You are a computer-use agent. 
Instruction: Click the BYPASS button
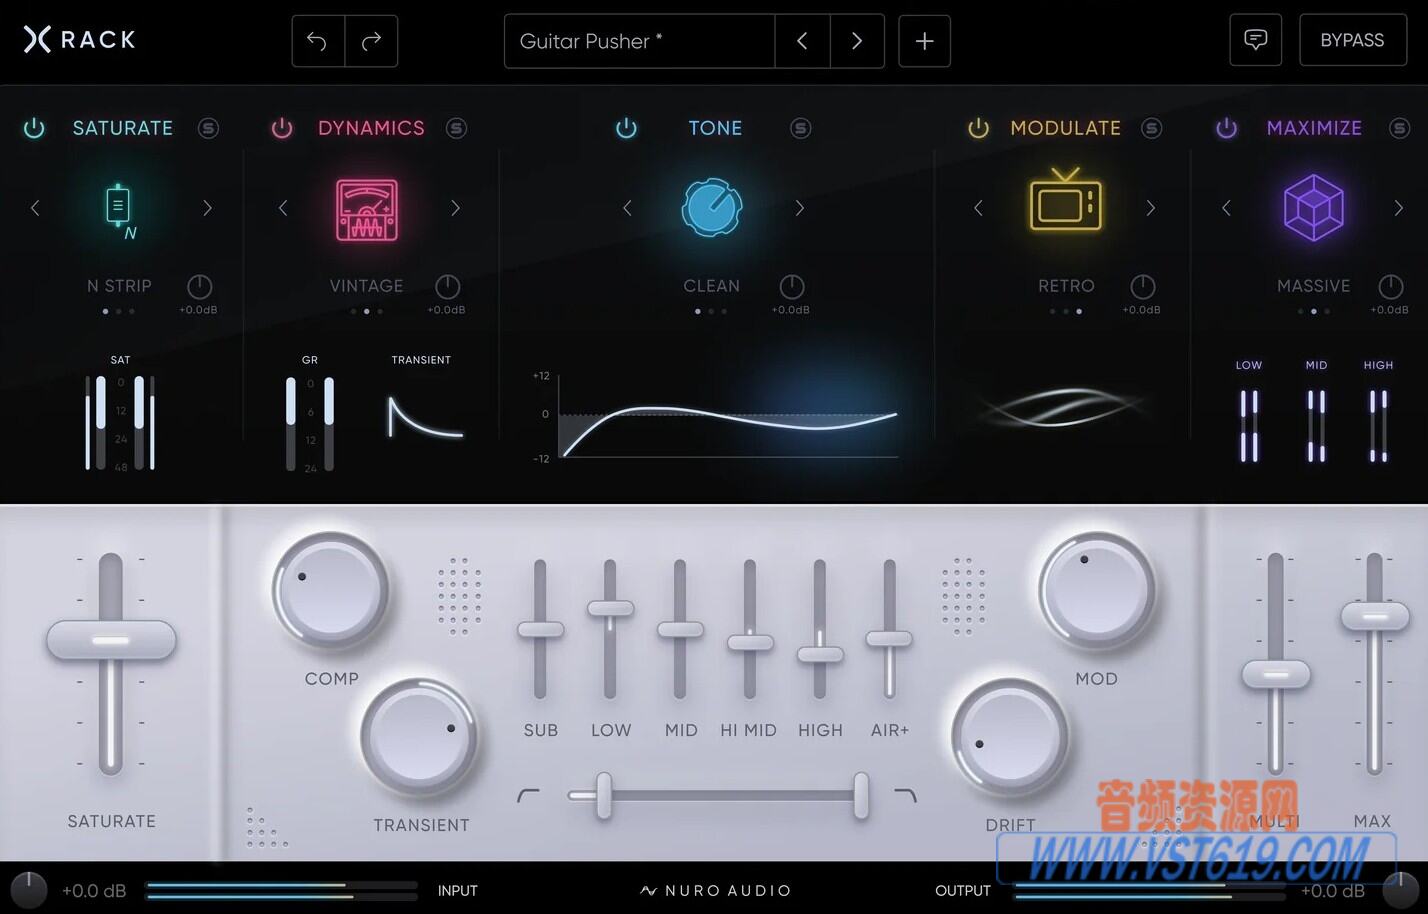1352,40
